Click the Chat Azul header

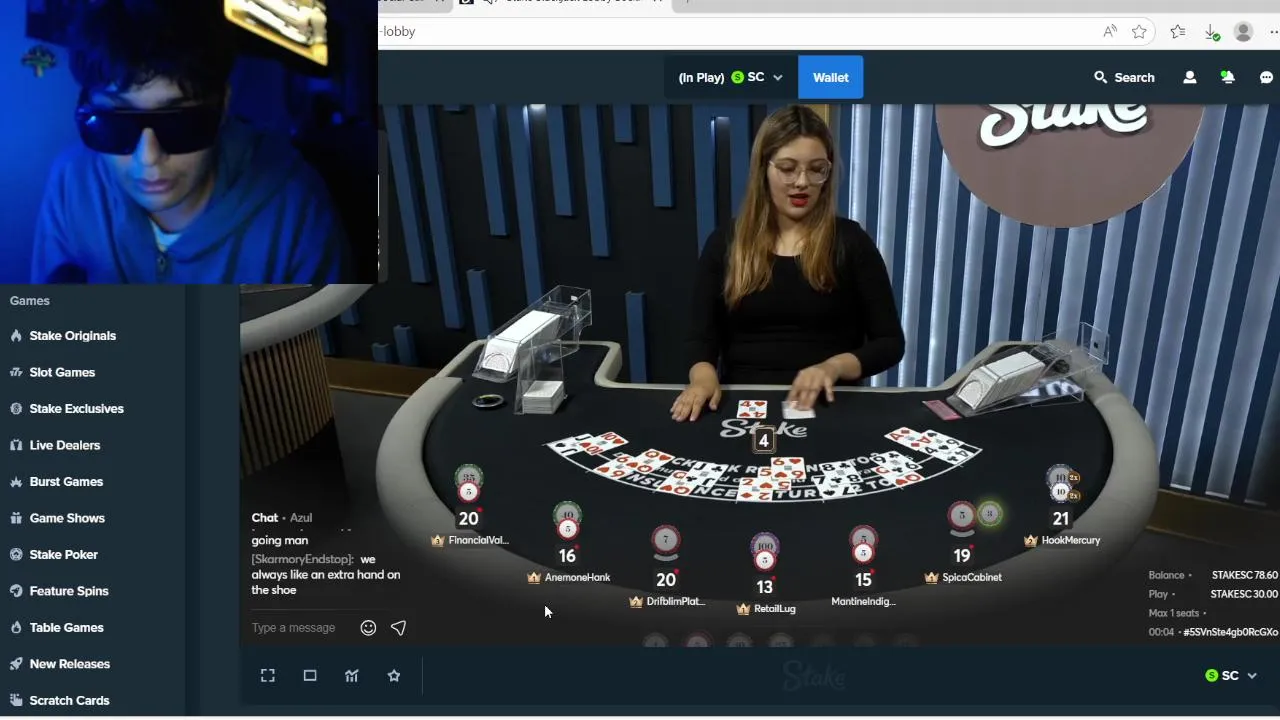[x=282, y=518]
